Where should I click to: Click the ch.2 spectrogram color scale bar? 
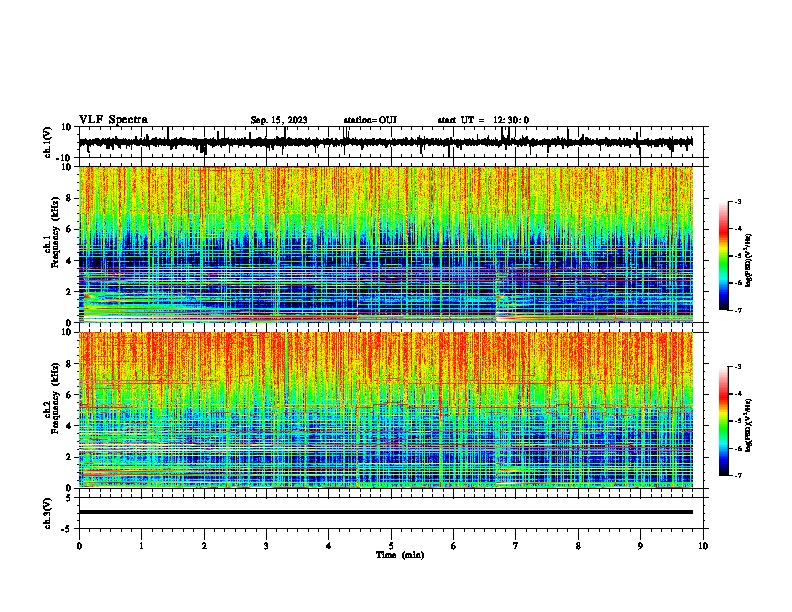(724, 421)
